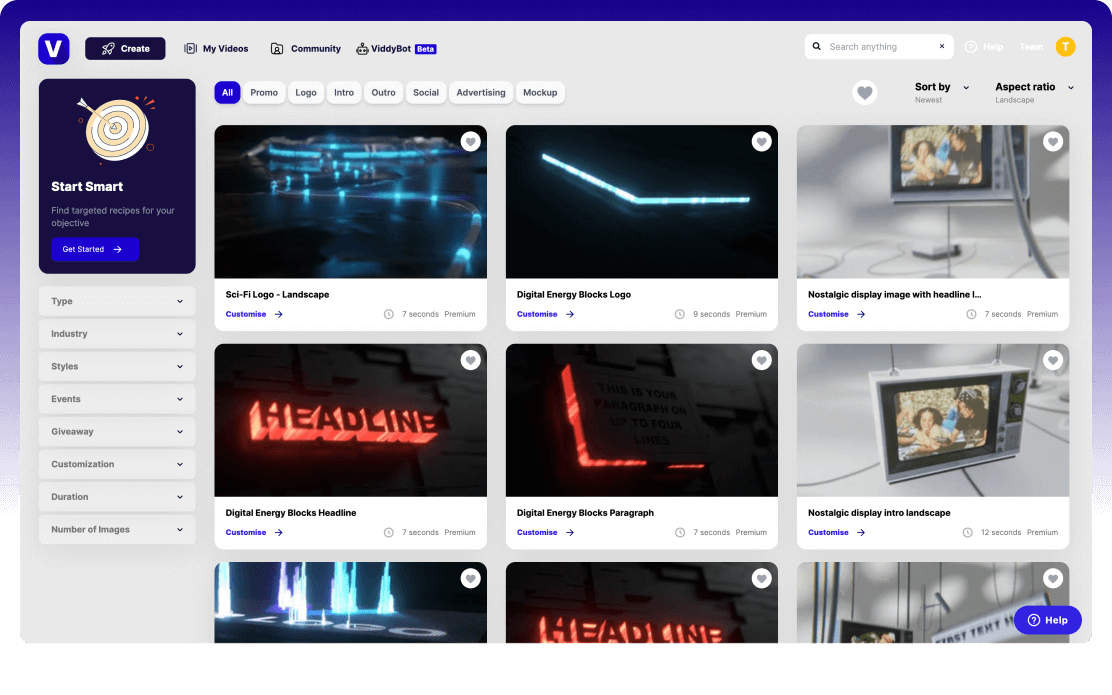
Task: Click Get Started in Start Smart
Action: pyautogui.click(x=94, y=249)
